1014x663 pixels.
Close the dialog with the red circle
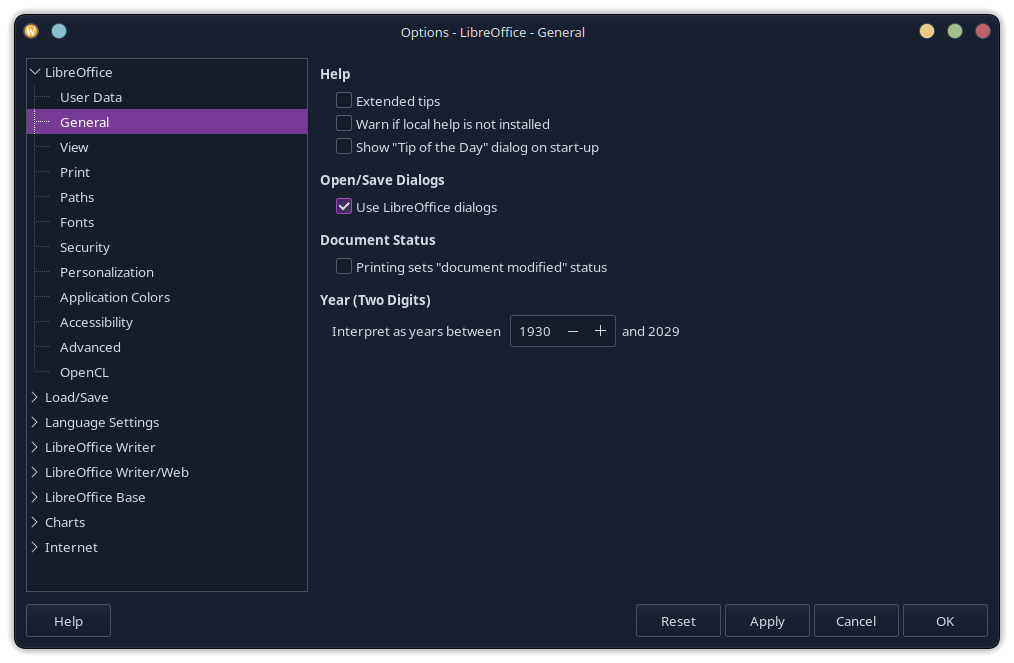[983, 31]
